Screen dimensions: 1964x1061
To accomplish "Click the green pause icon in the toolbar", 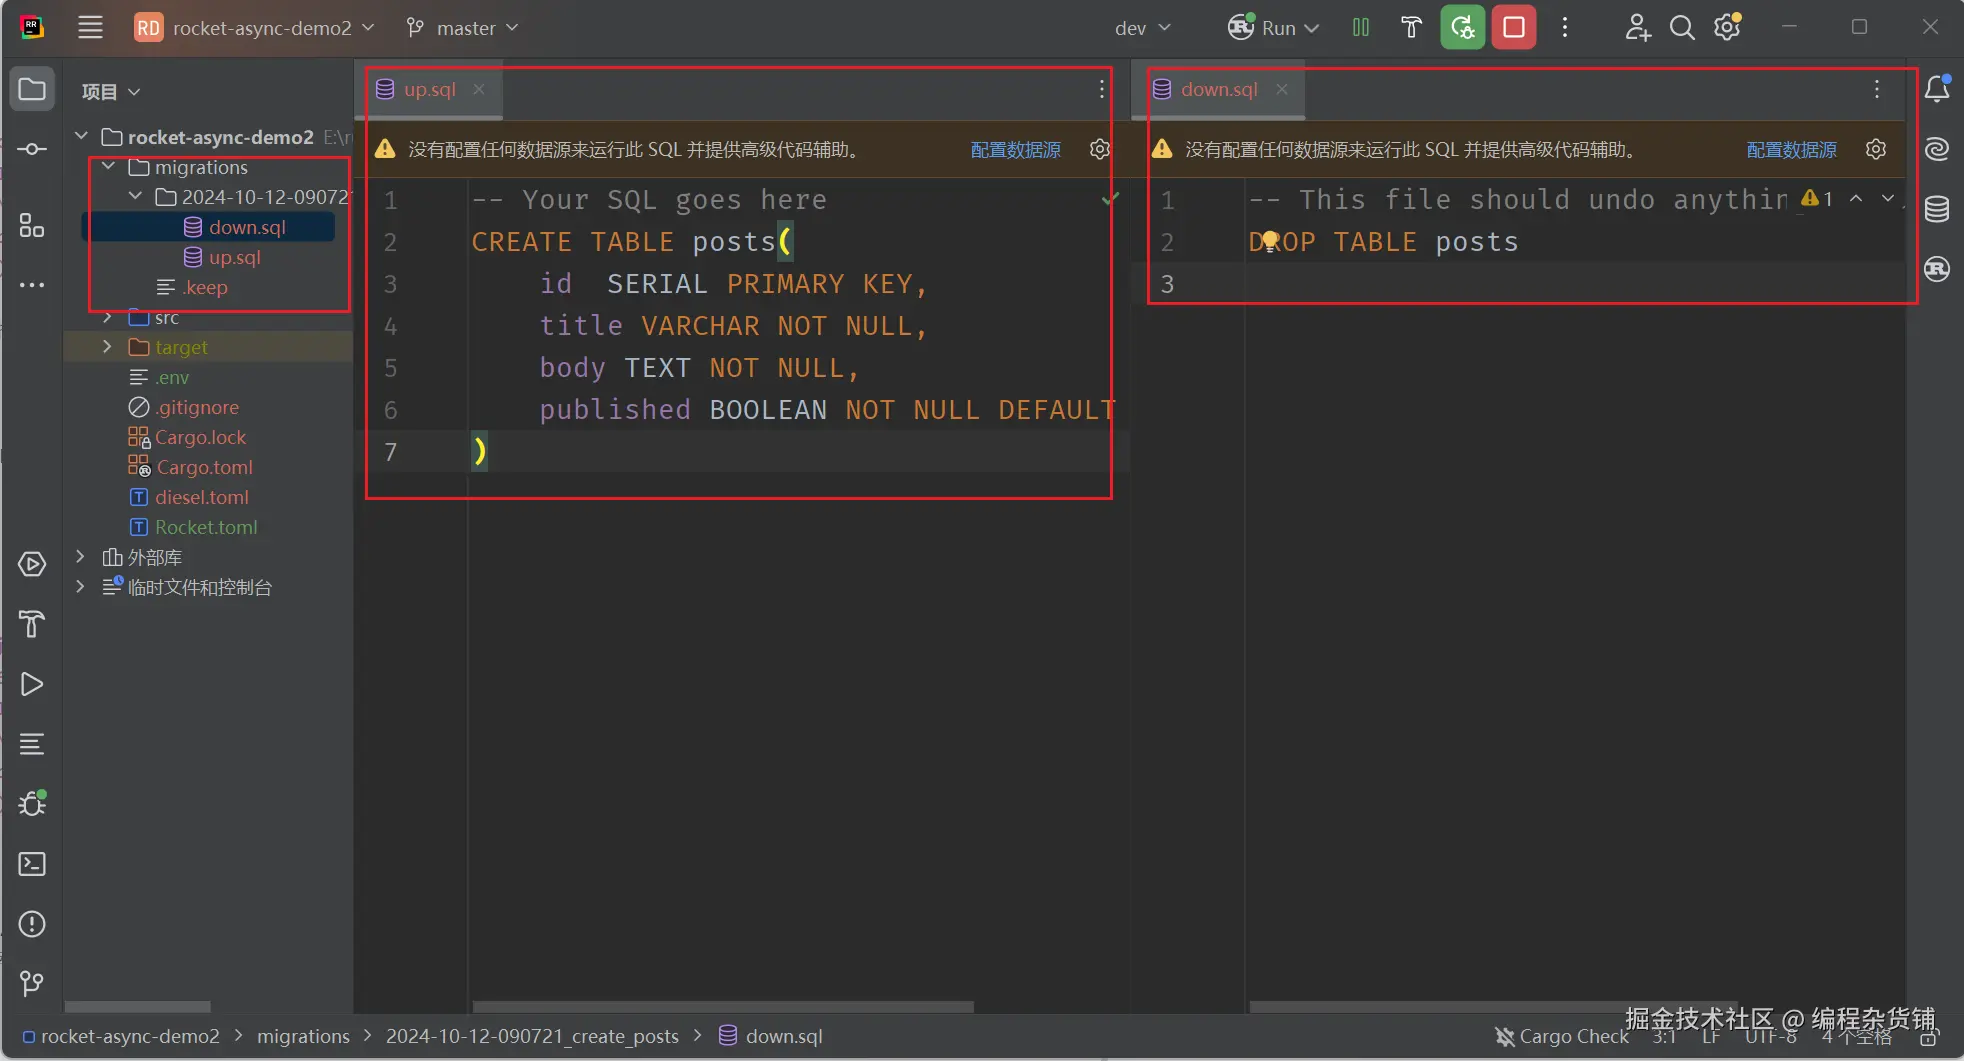I will (1361, 28).
